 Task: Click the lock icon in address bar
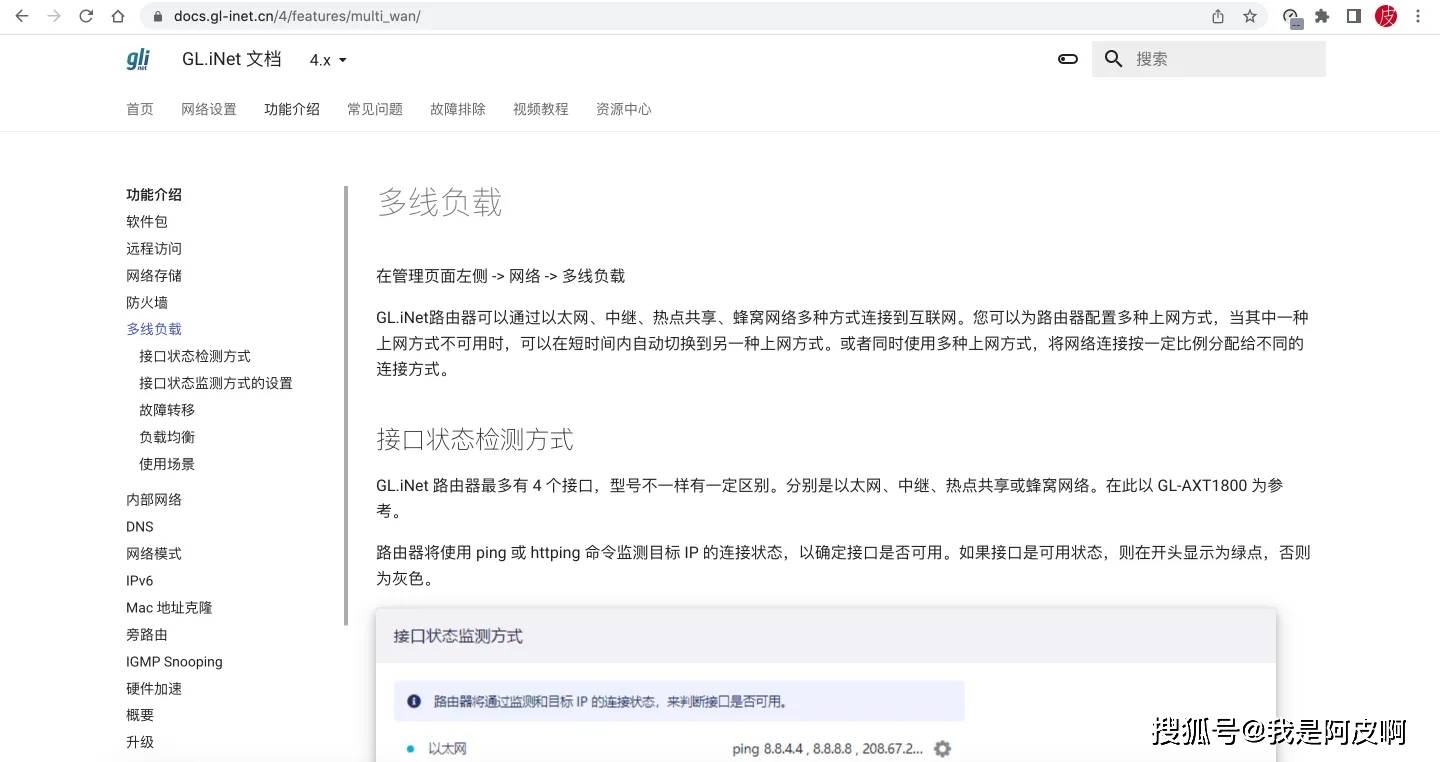pyautogui.click(x=157, y=16)
